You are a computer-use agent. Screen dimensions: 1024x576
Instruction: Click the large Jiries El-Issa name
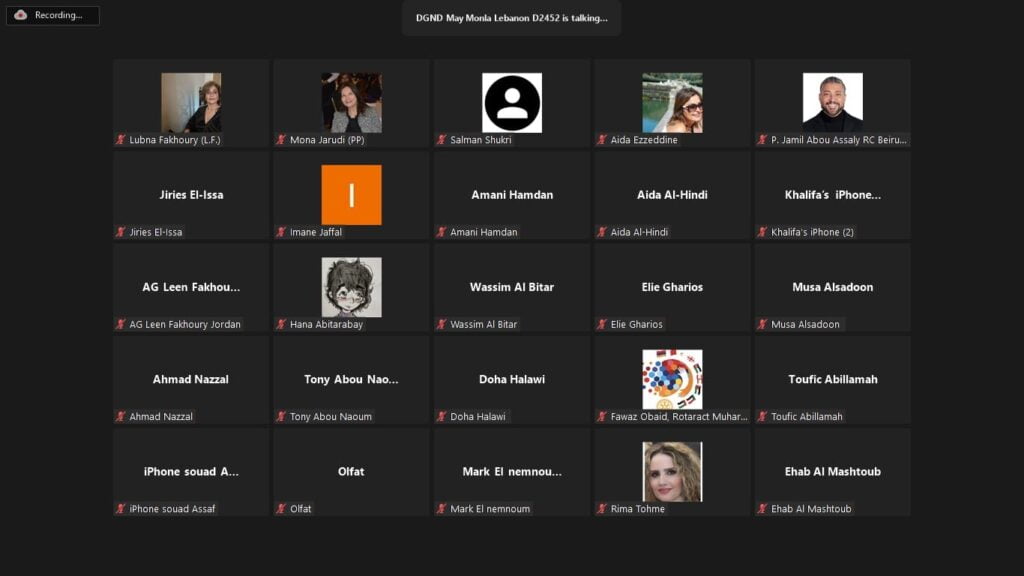click(191, 195)
